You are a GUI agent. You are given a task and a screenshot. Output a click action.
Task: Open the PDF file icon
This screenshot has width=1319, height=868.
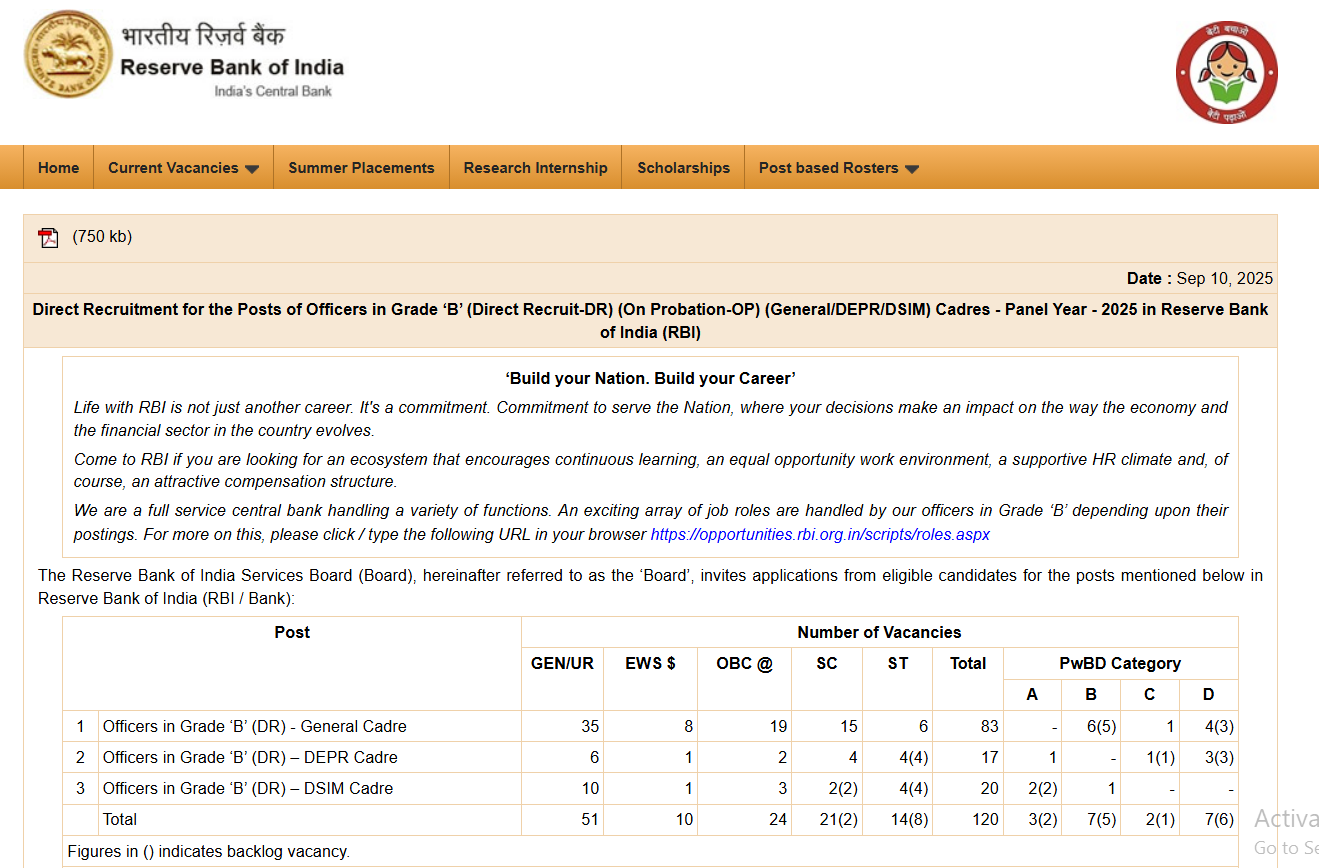tap(48, 238)
